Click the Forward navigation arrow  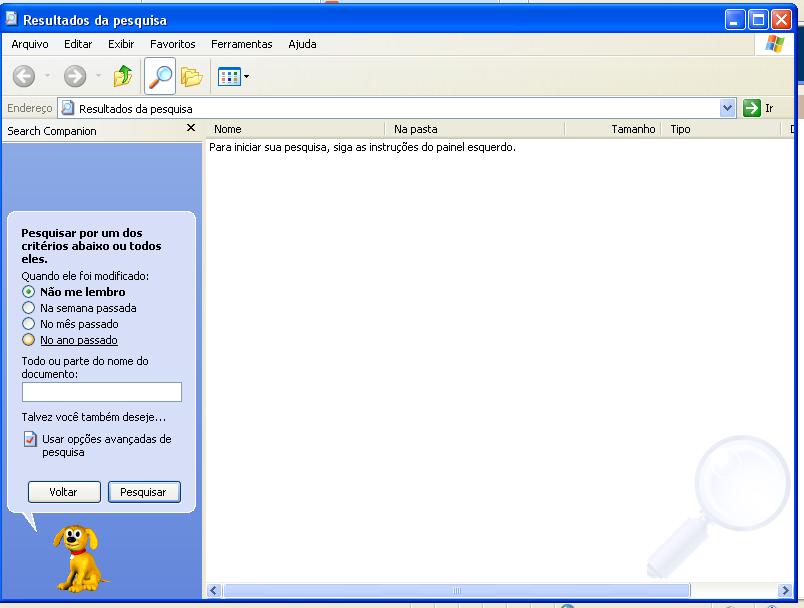tap(75, 76)
